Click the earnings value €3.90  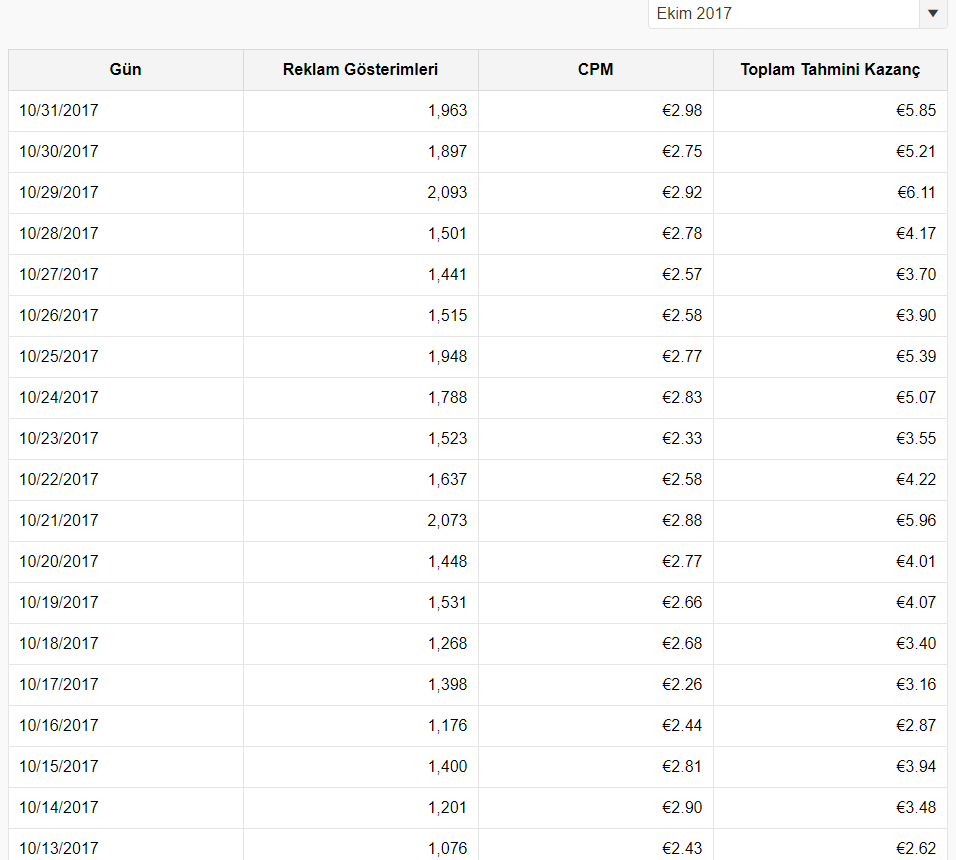point(916,315)
